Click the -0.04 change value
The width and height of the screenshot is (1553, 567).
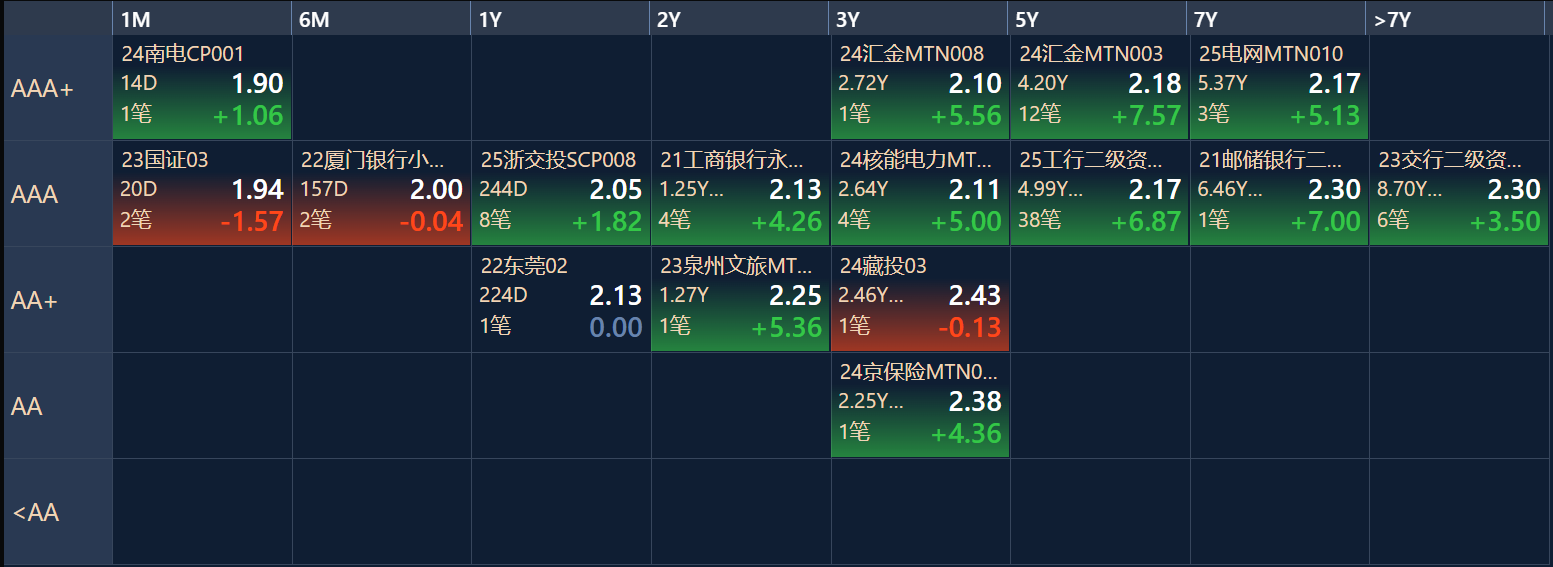click(431, 222)
